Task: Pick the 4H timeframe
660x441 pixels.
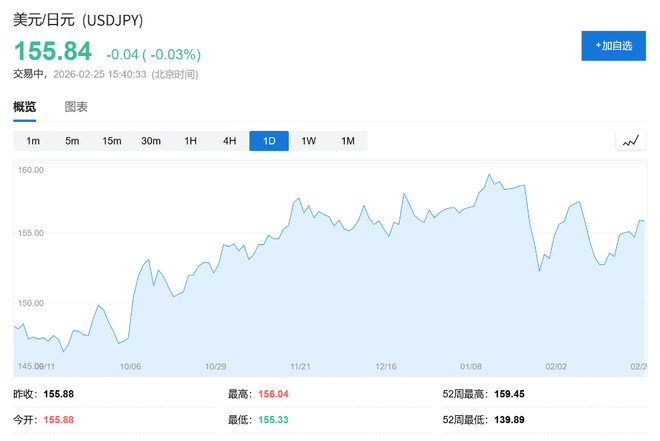Action: (x=229, y=141)
